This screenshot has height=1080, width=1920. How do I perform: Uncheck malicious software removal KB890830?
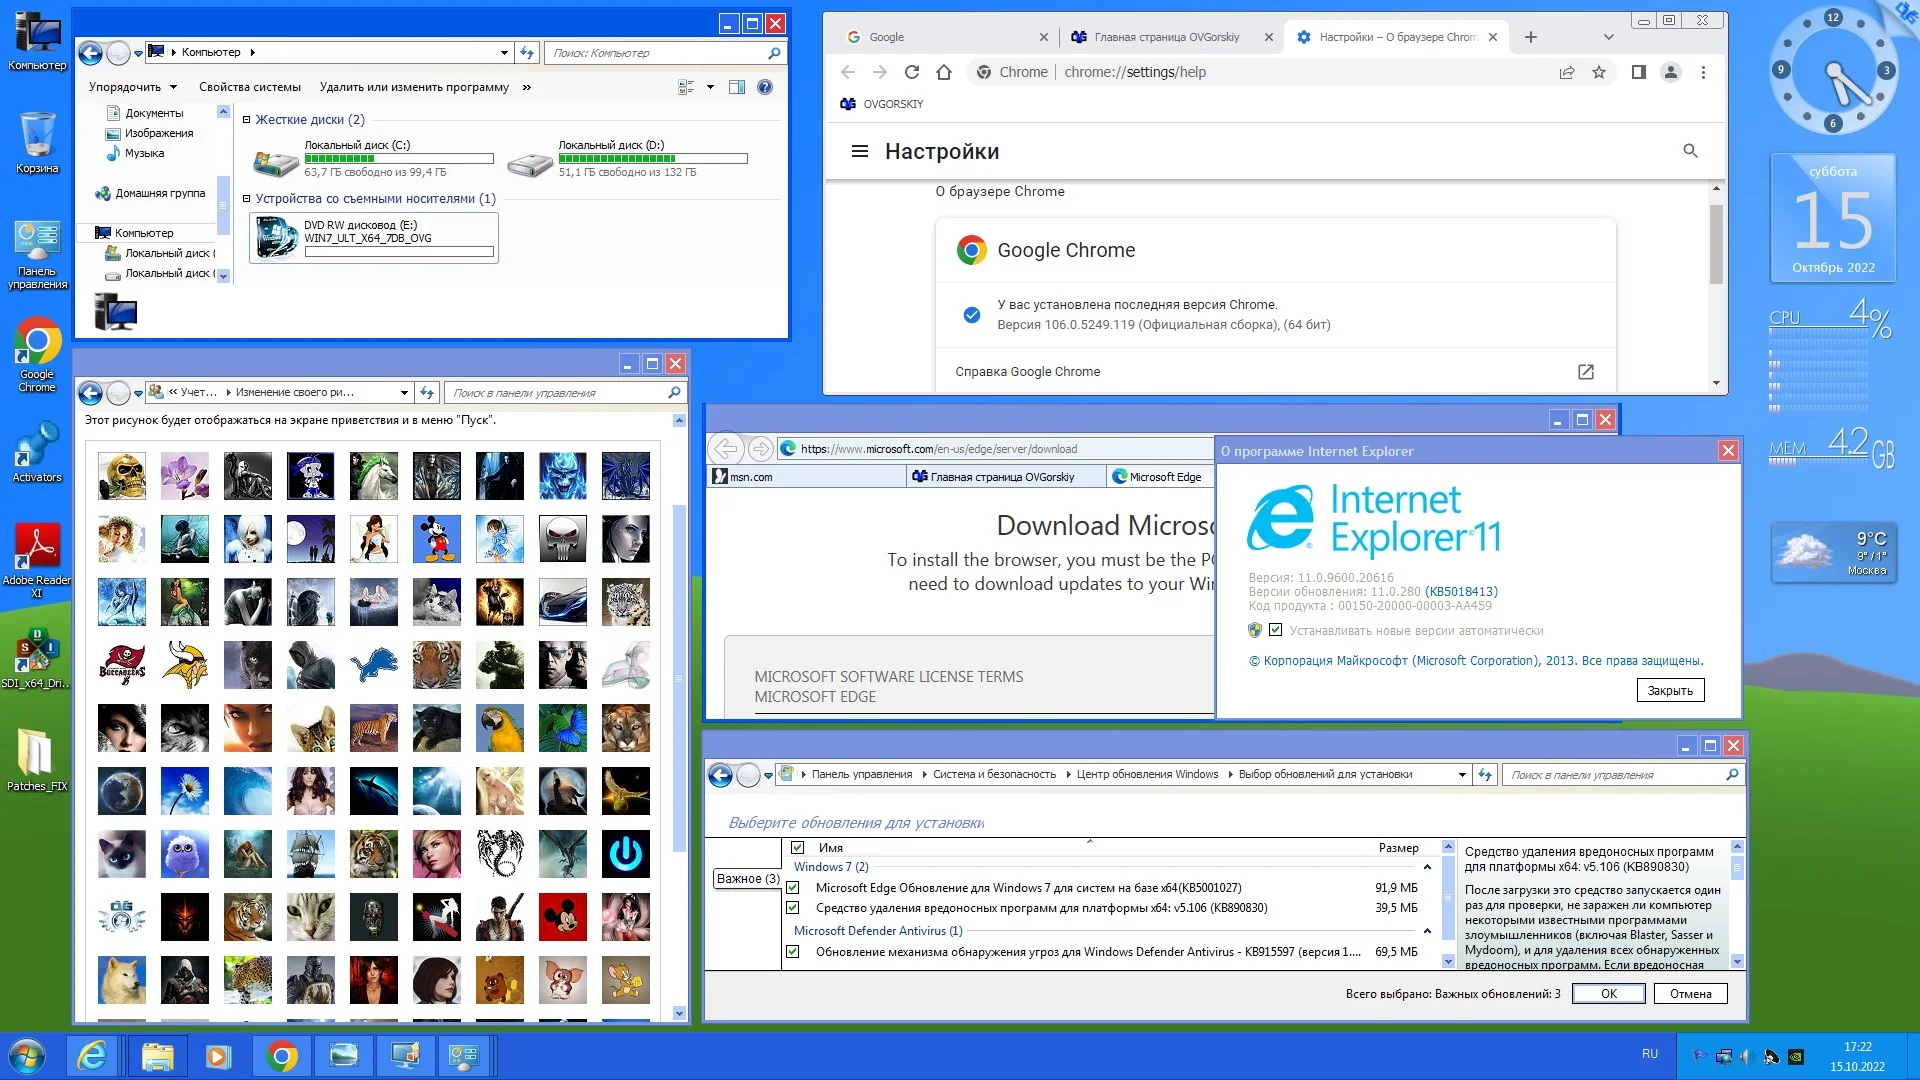[793, 908]
